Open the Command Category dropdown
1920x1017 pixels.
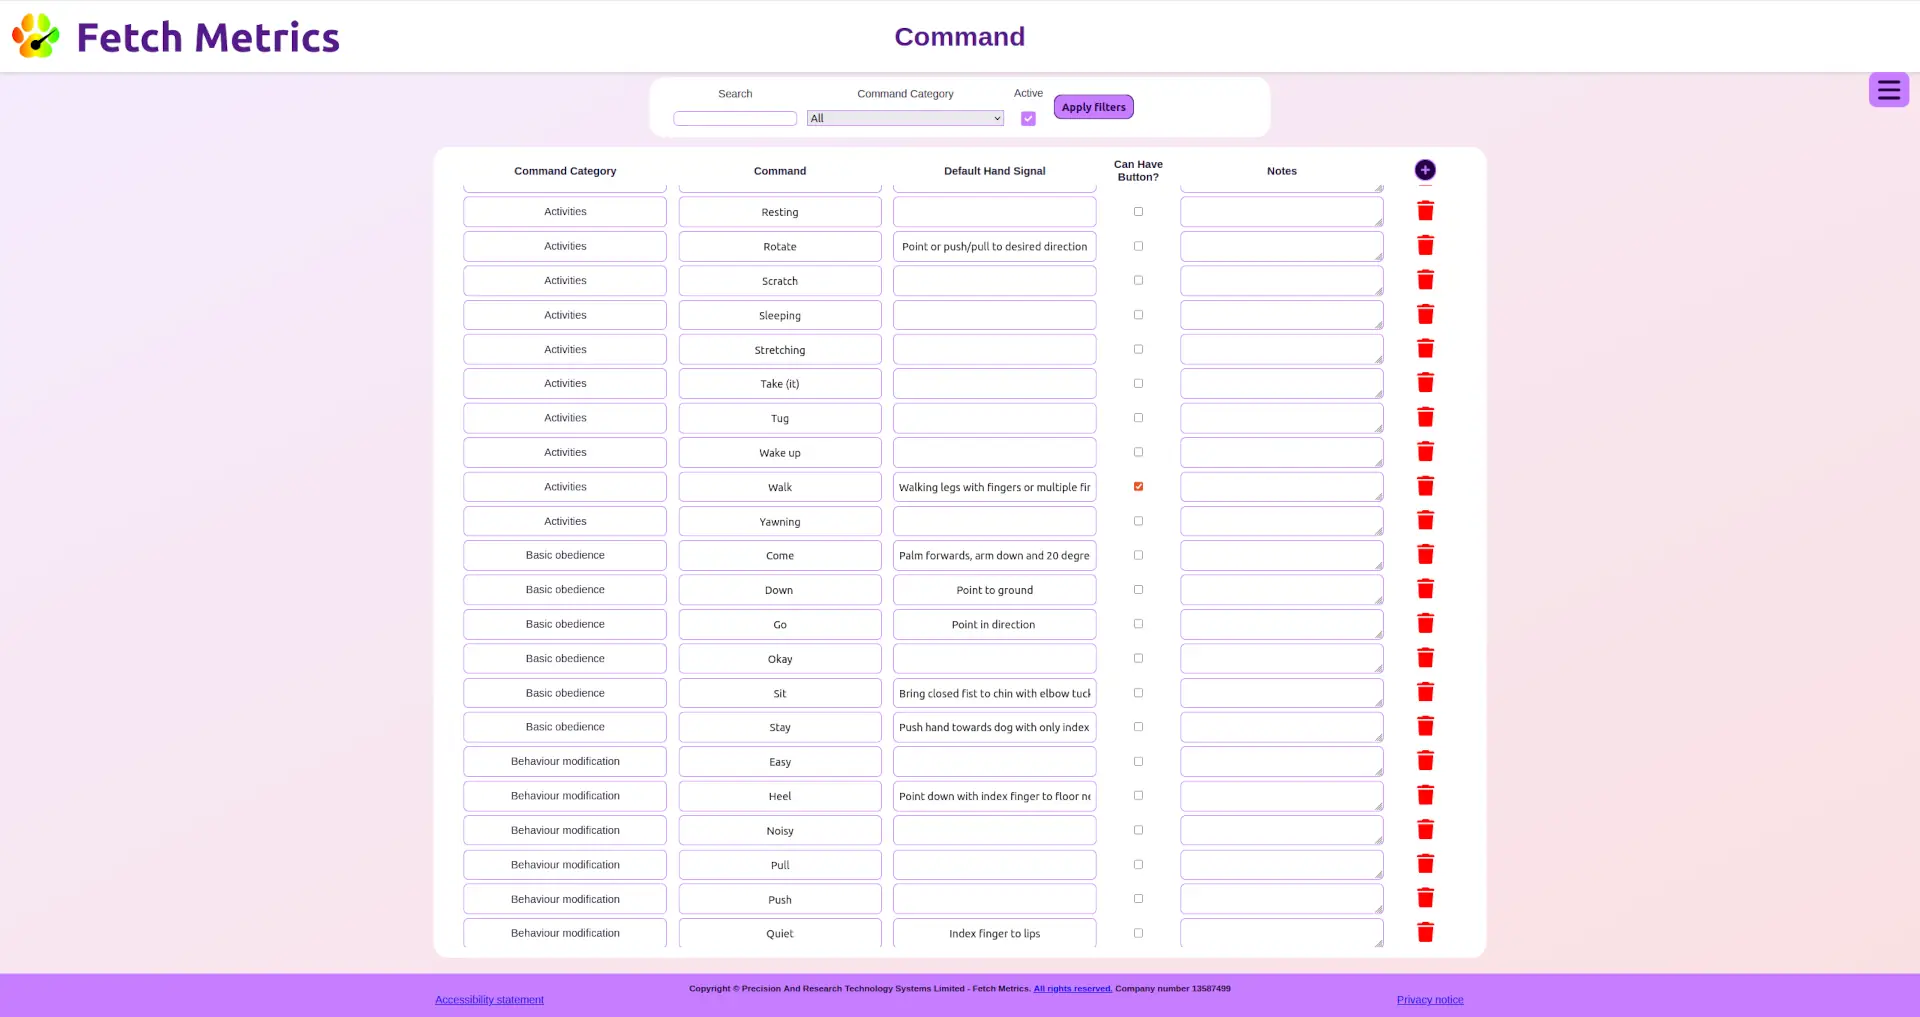904,119
